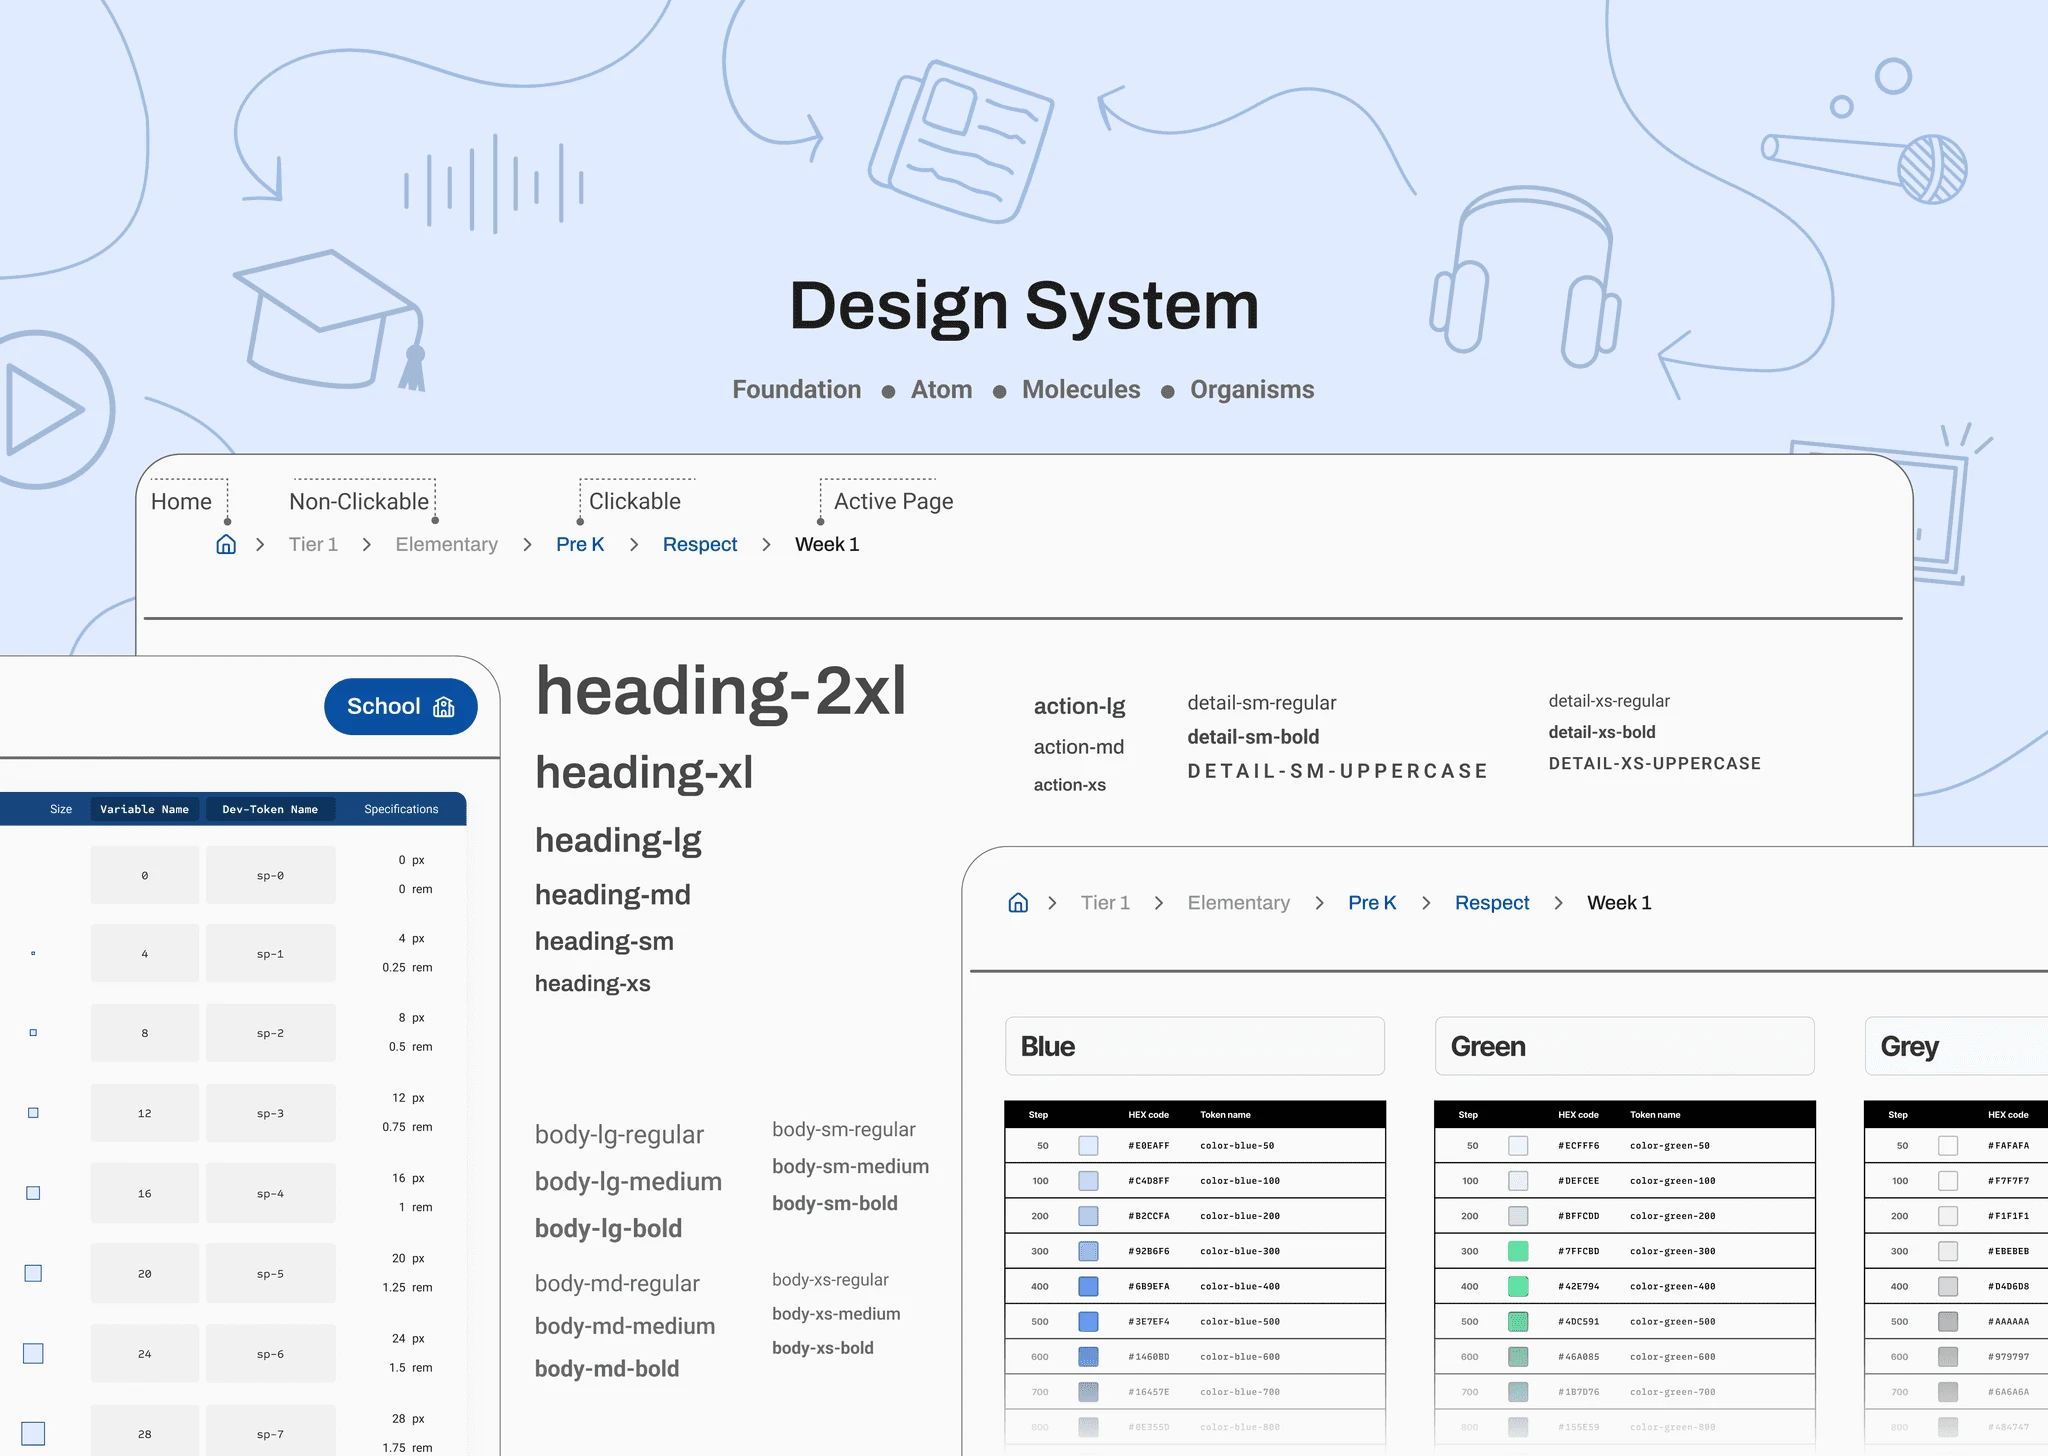Choose the color-green-200 swatch
The width and height of the screenshot is (2048, 1456).
(1518, 1216)
